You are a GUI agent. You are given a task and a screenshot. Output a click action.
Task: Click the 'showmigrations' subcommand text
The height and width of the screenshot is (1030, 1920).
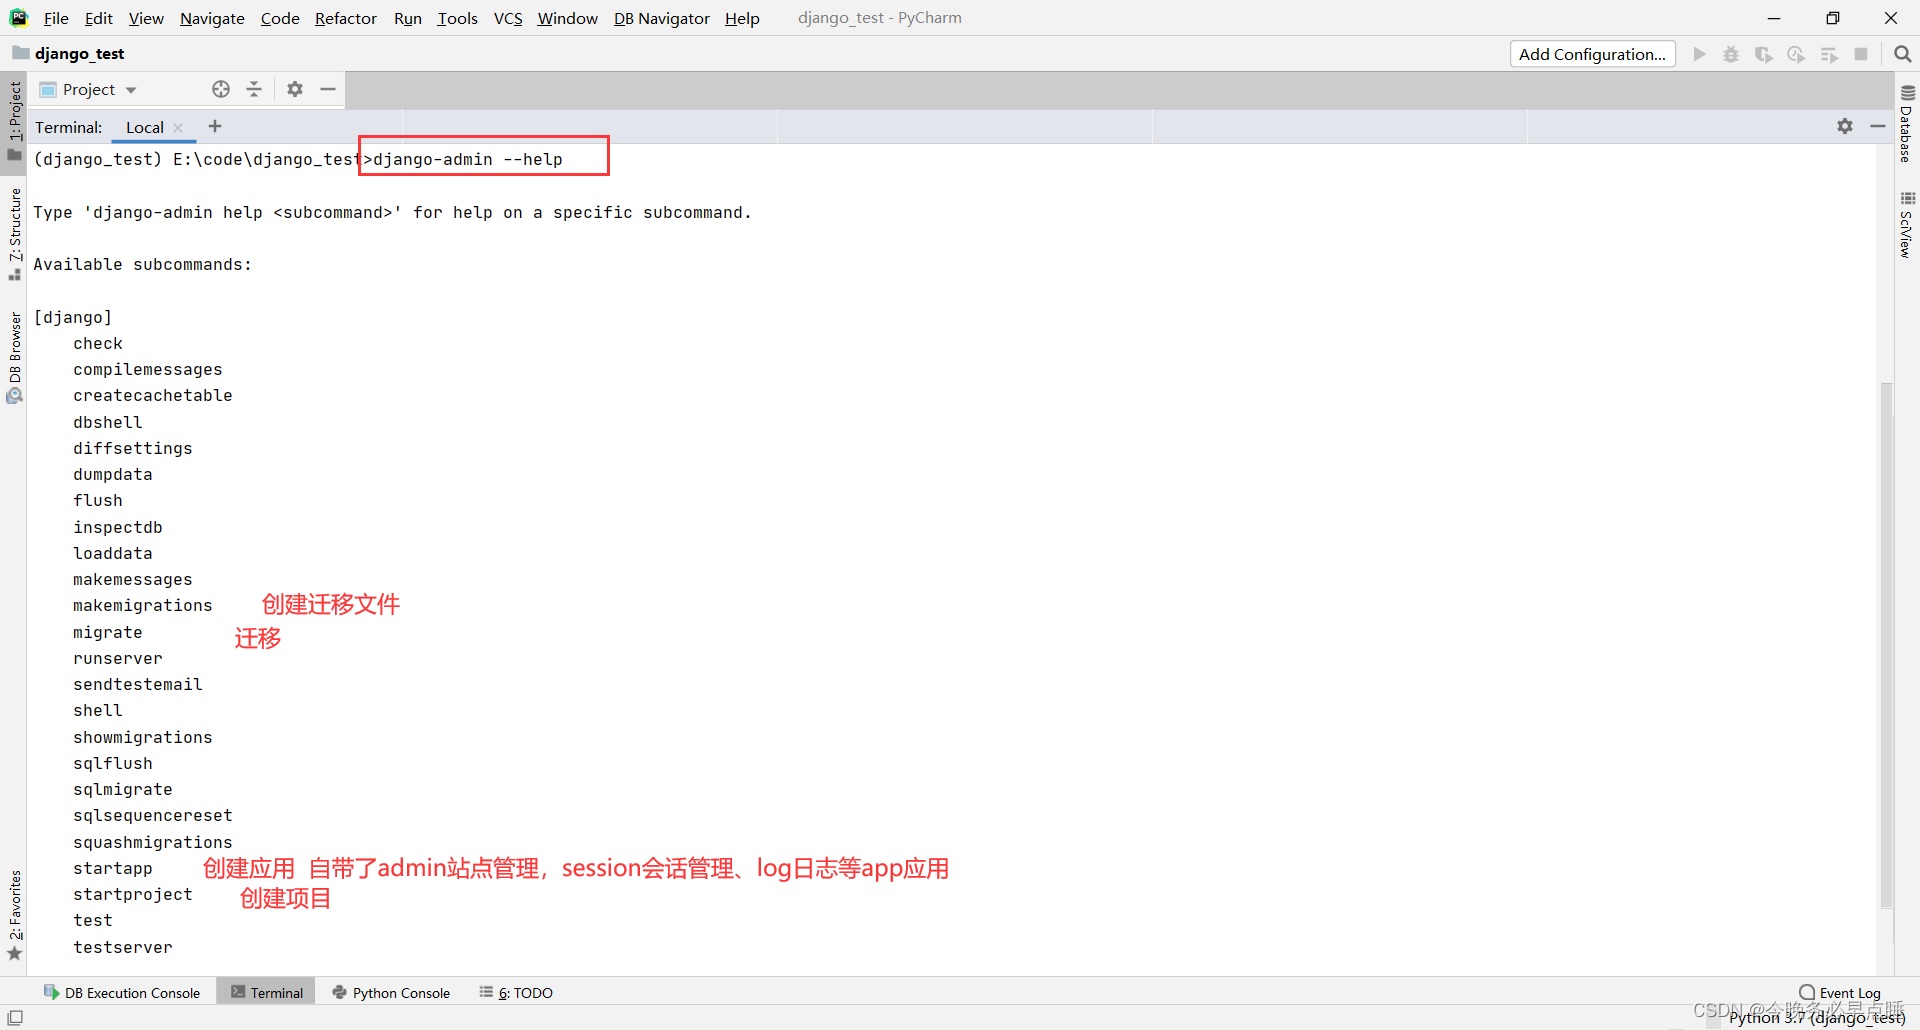142,737
